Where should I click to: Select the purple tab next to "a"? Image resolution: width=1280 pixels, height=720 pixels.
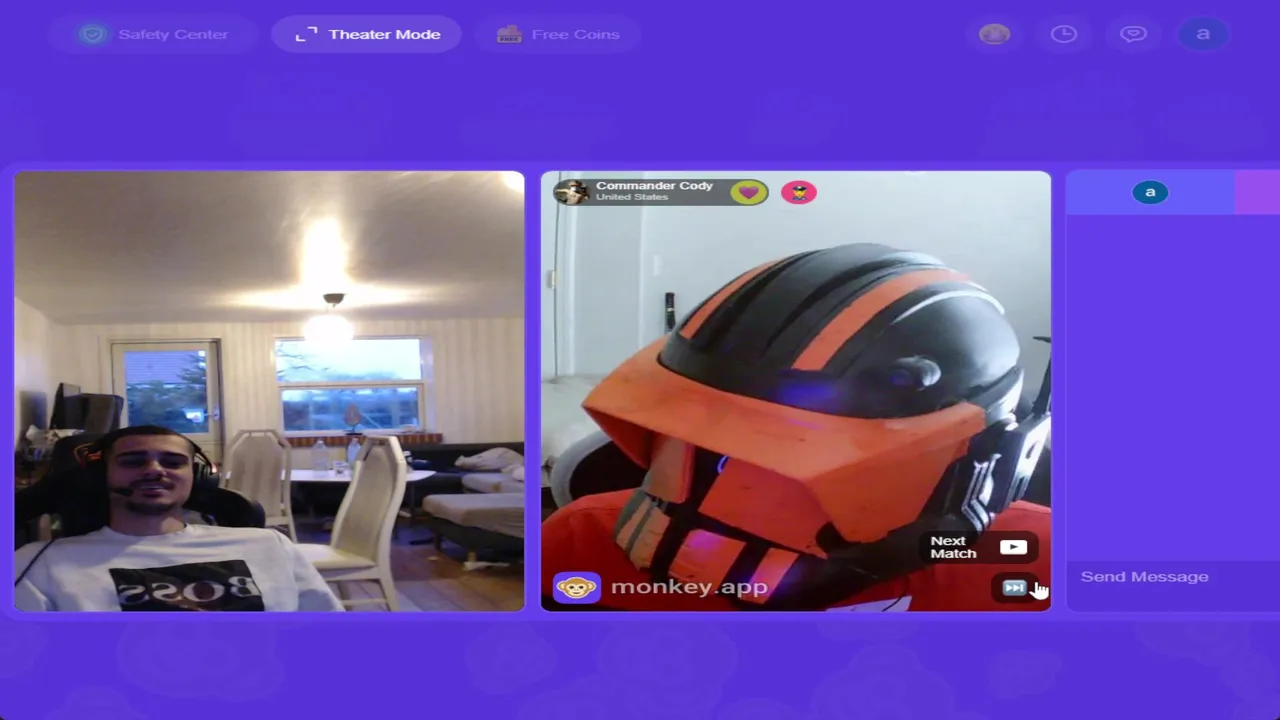click(x=1257, y=192)
